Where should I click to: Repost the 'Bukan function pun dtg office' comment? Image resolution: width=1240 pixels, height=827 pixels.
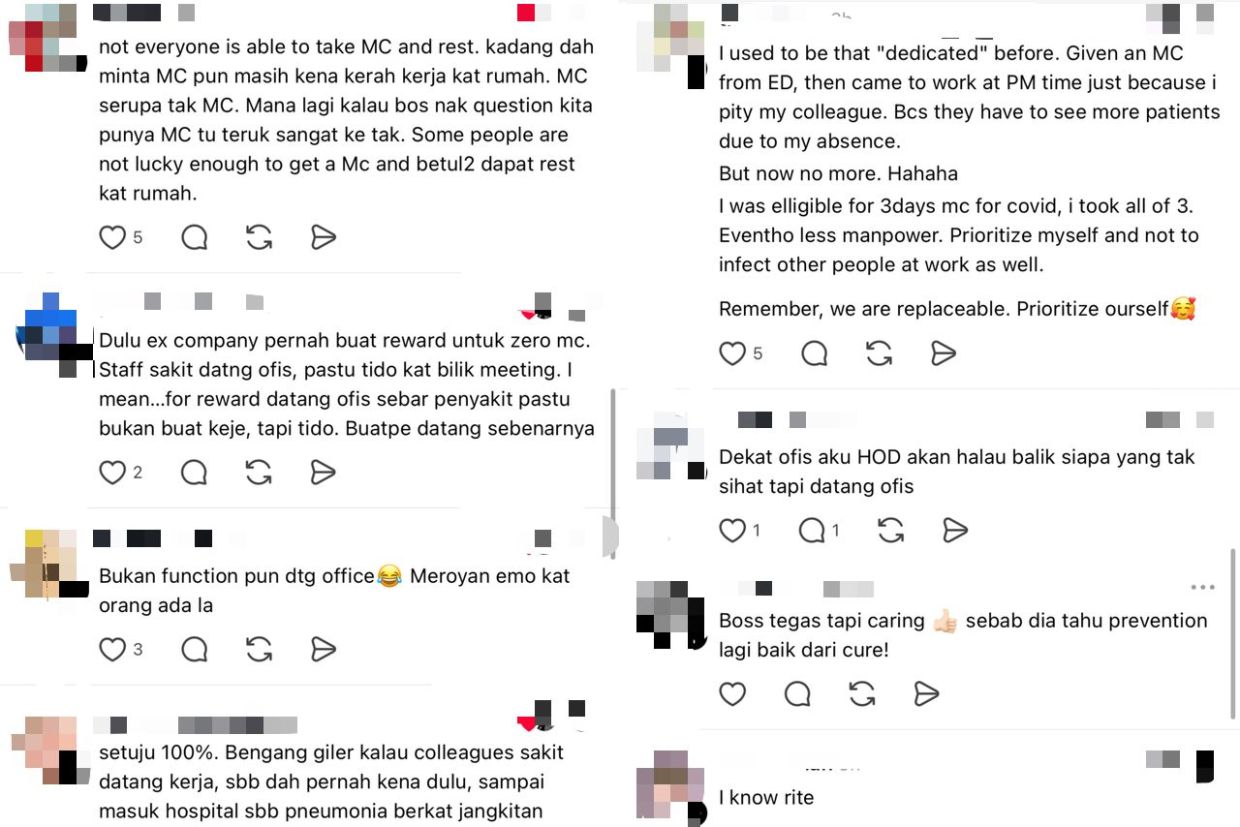point(259,649)
